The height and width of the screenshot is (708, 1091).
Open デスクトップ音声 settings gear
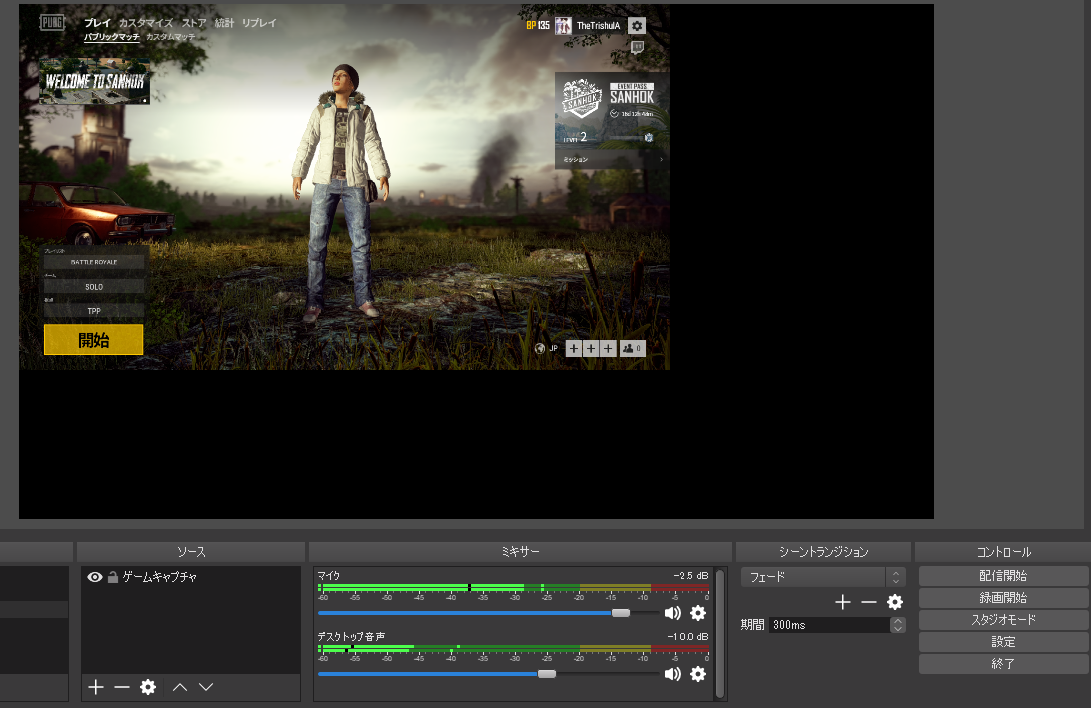pos(698,674)
